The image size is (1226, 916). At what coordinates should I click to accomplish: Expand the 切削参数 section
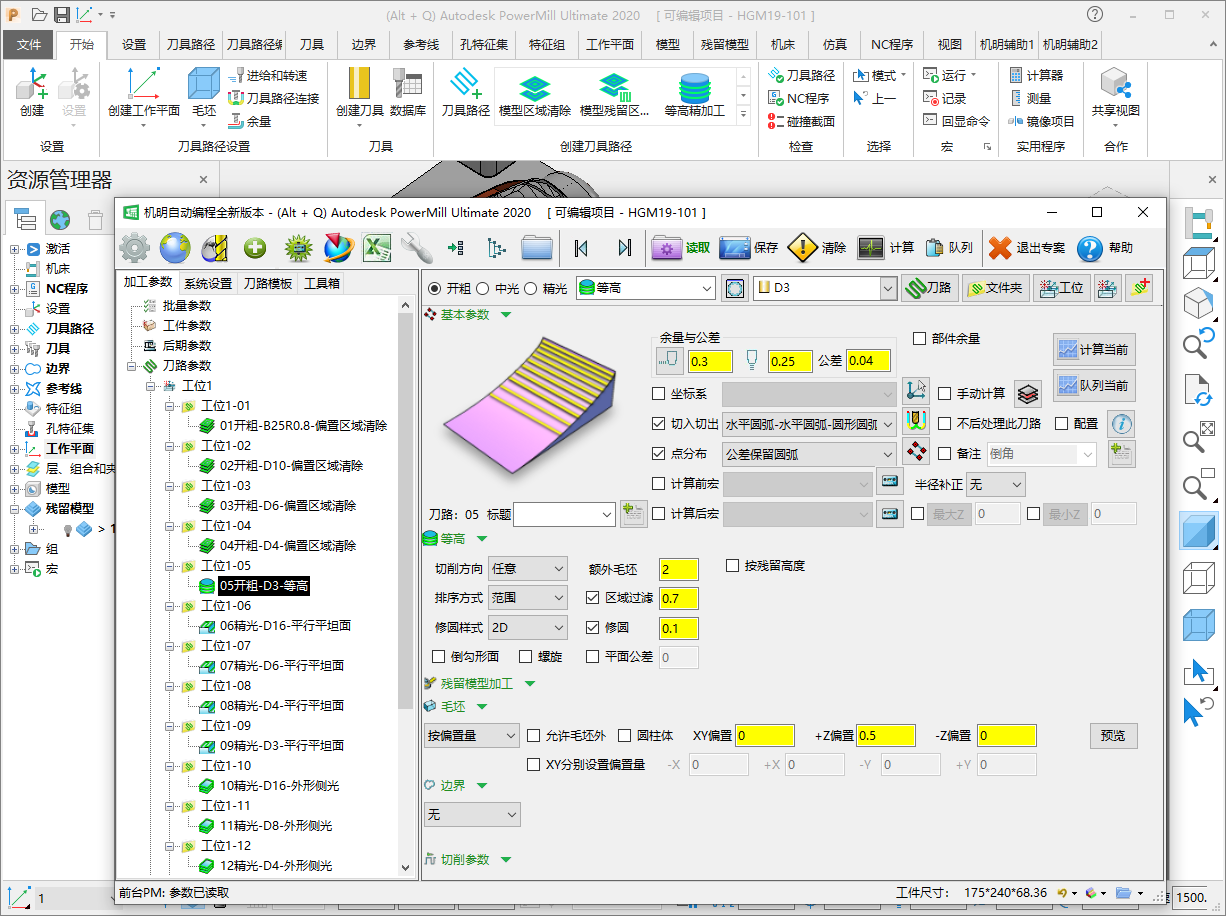click(x=505, y=859)
